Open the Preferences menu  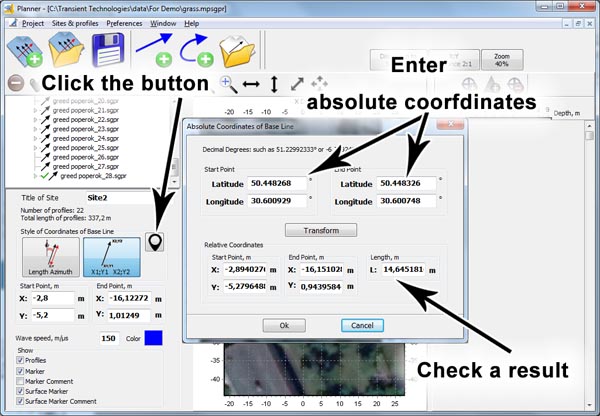(x=124, y=23)
